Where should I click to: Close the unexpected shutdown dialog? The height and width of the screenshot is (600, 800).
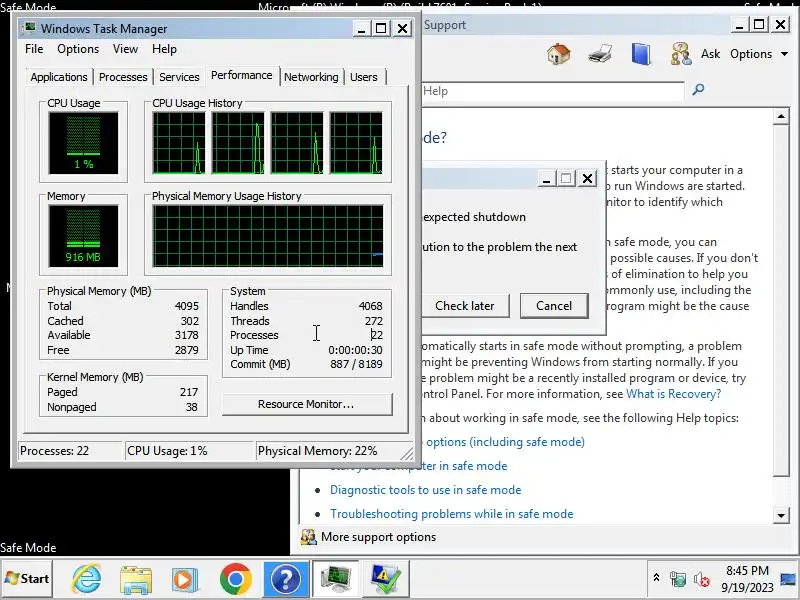[x=588, y=178]
